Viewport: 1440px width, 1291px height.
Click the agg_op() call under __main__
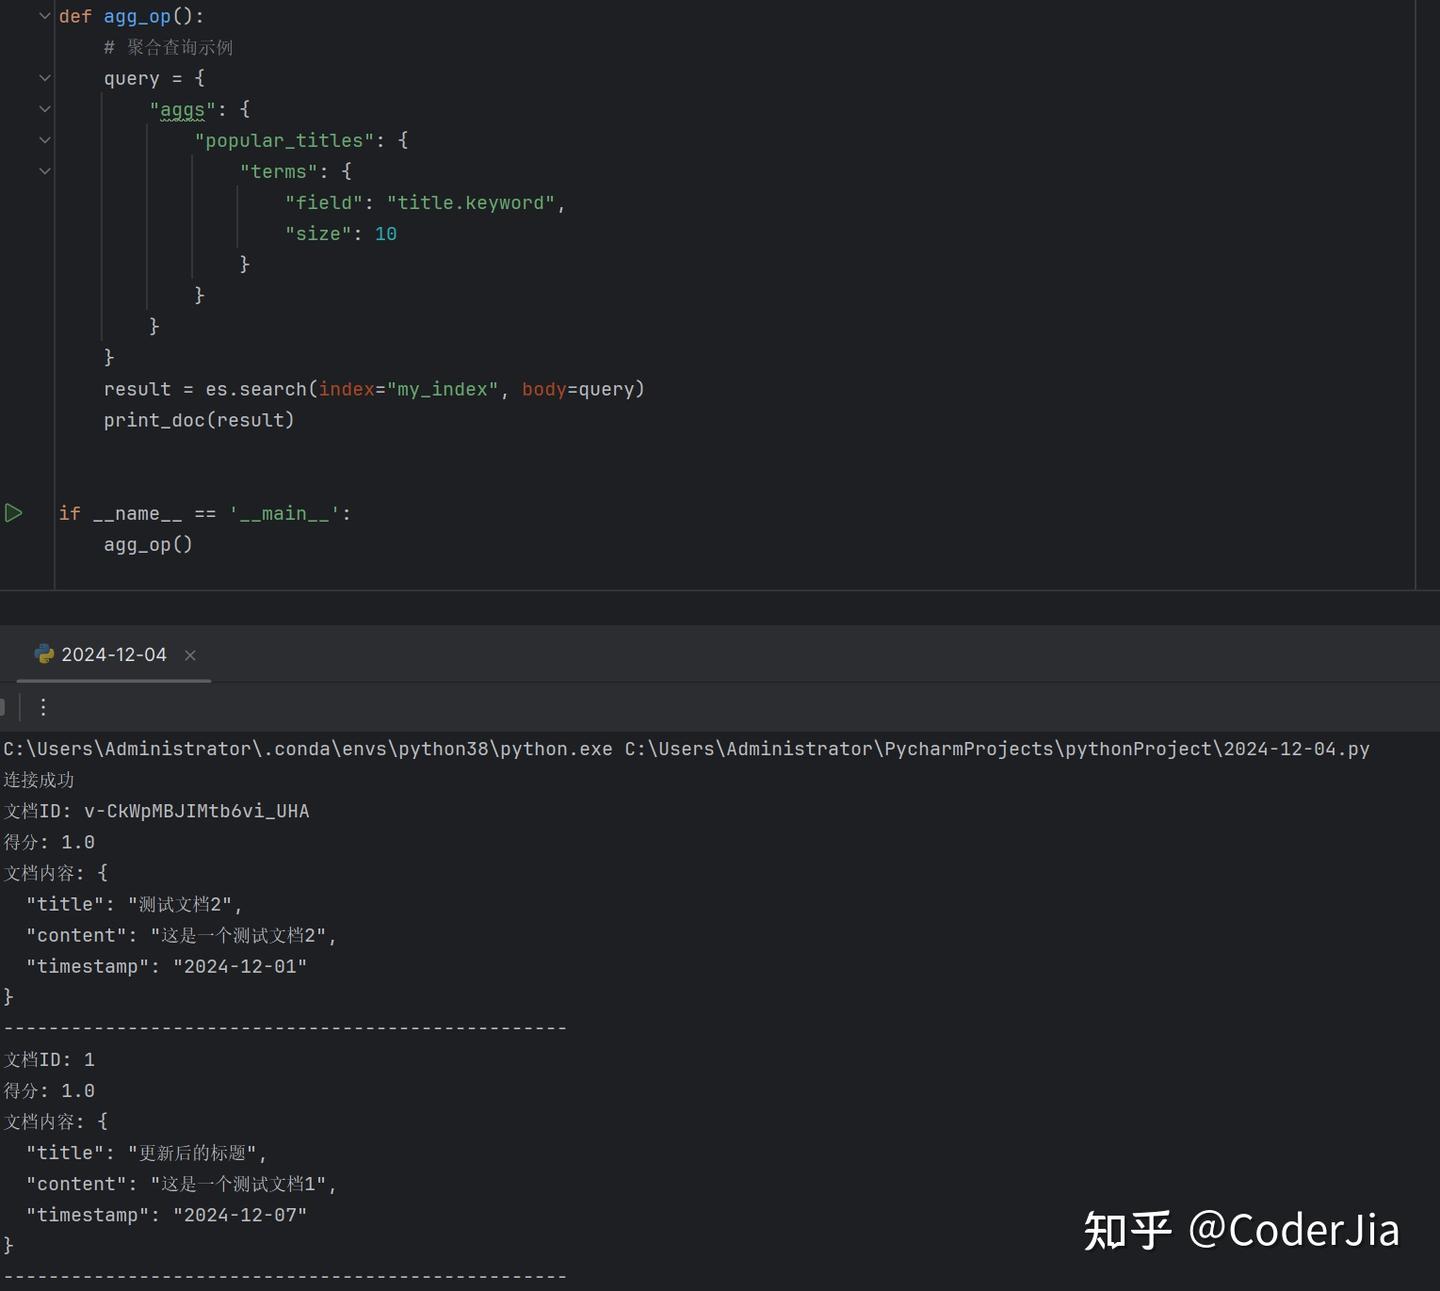tap(147, 544)
